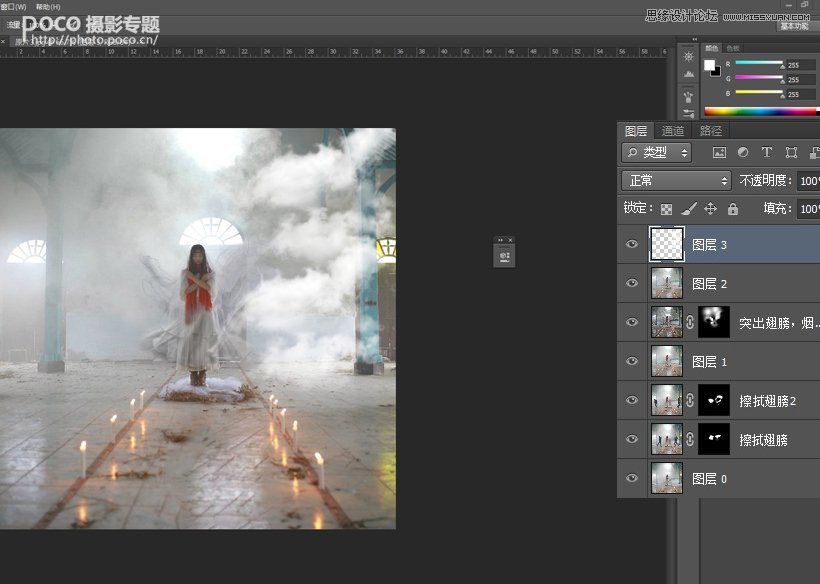Hide the 图层 3 layer

(x=632, y=244)
